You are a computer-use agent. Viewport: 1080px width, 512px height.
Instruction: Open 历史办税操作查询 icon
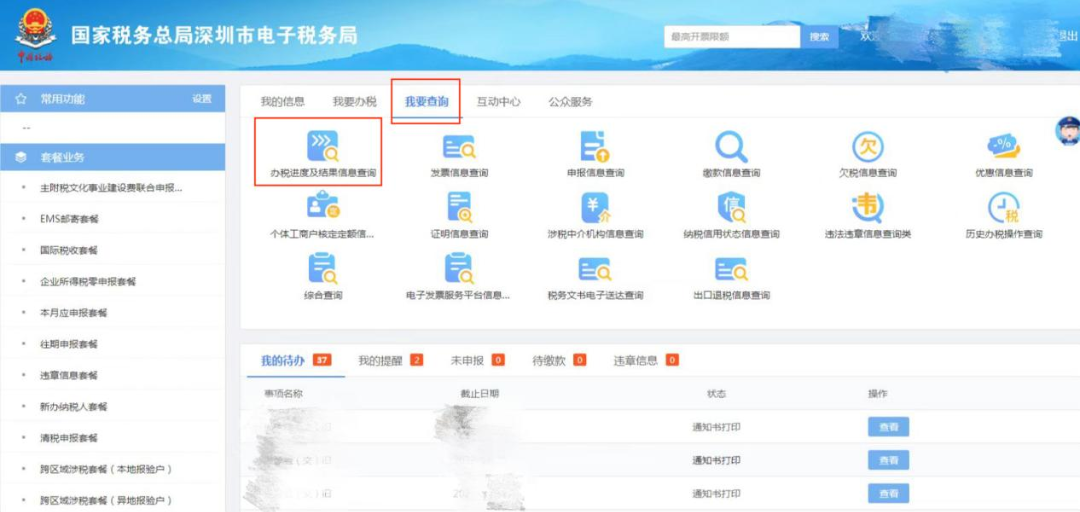click(x=1003, y=207)
